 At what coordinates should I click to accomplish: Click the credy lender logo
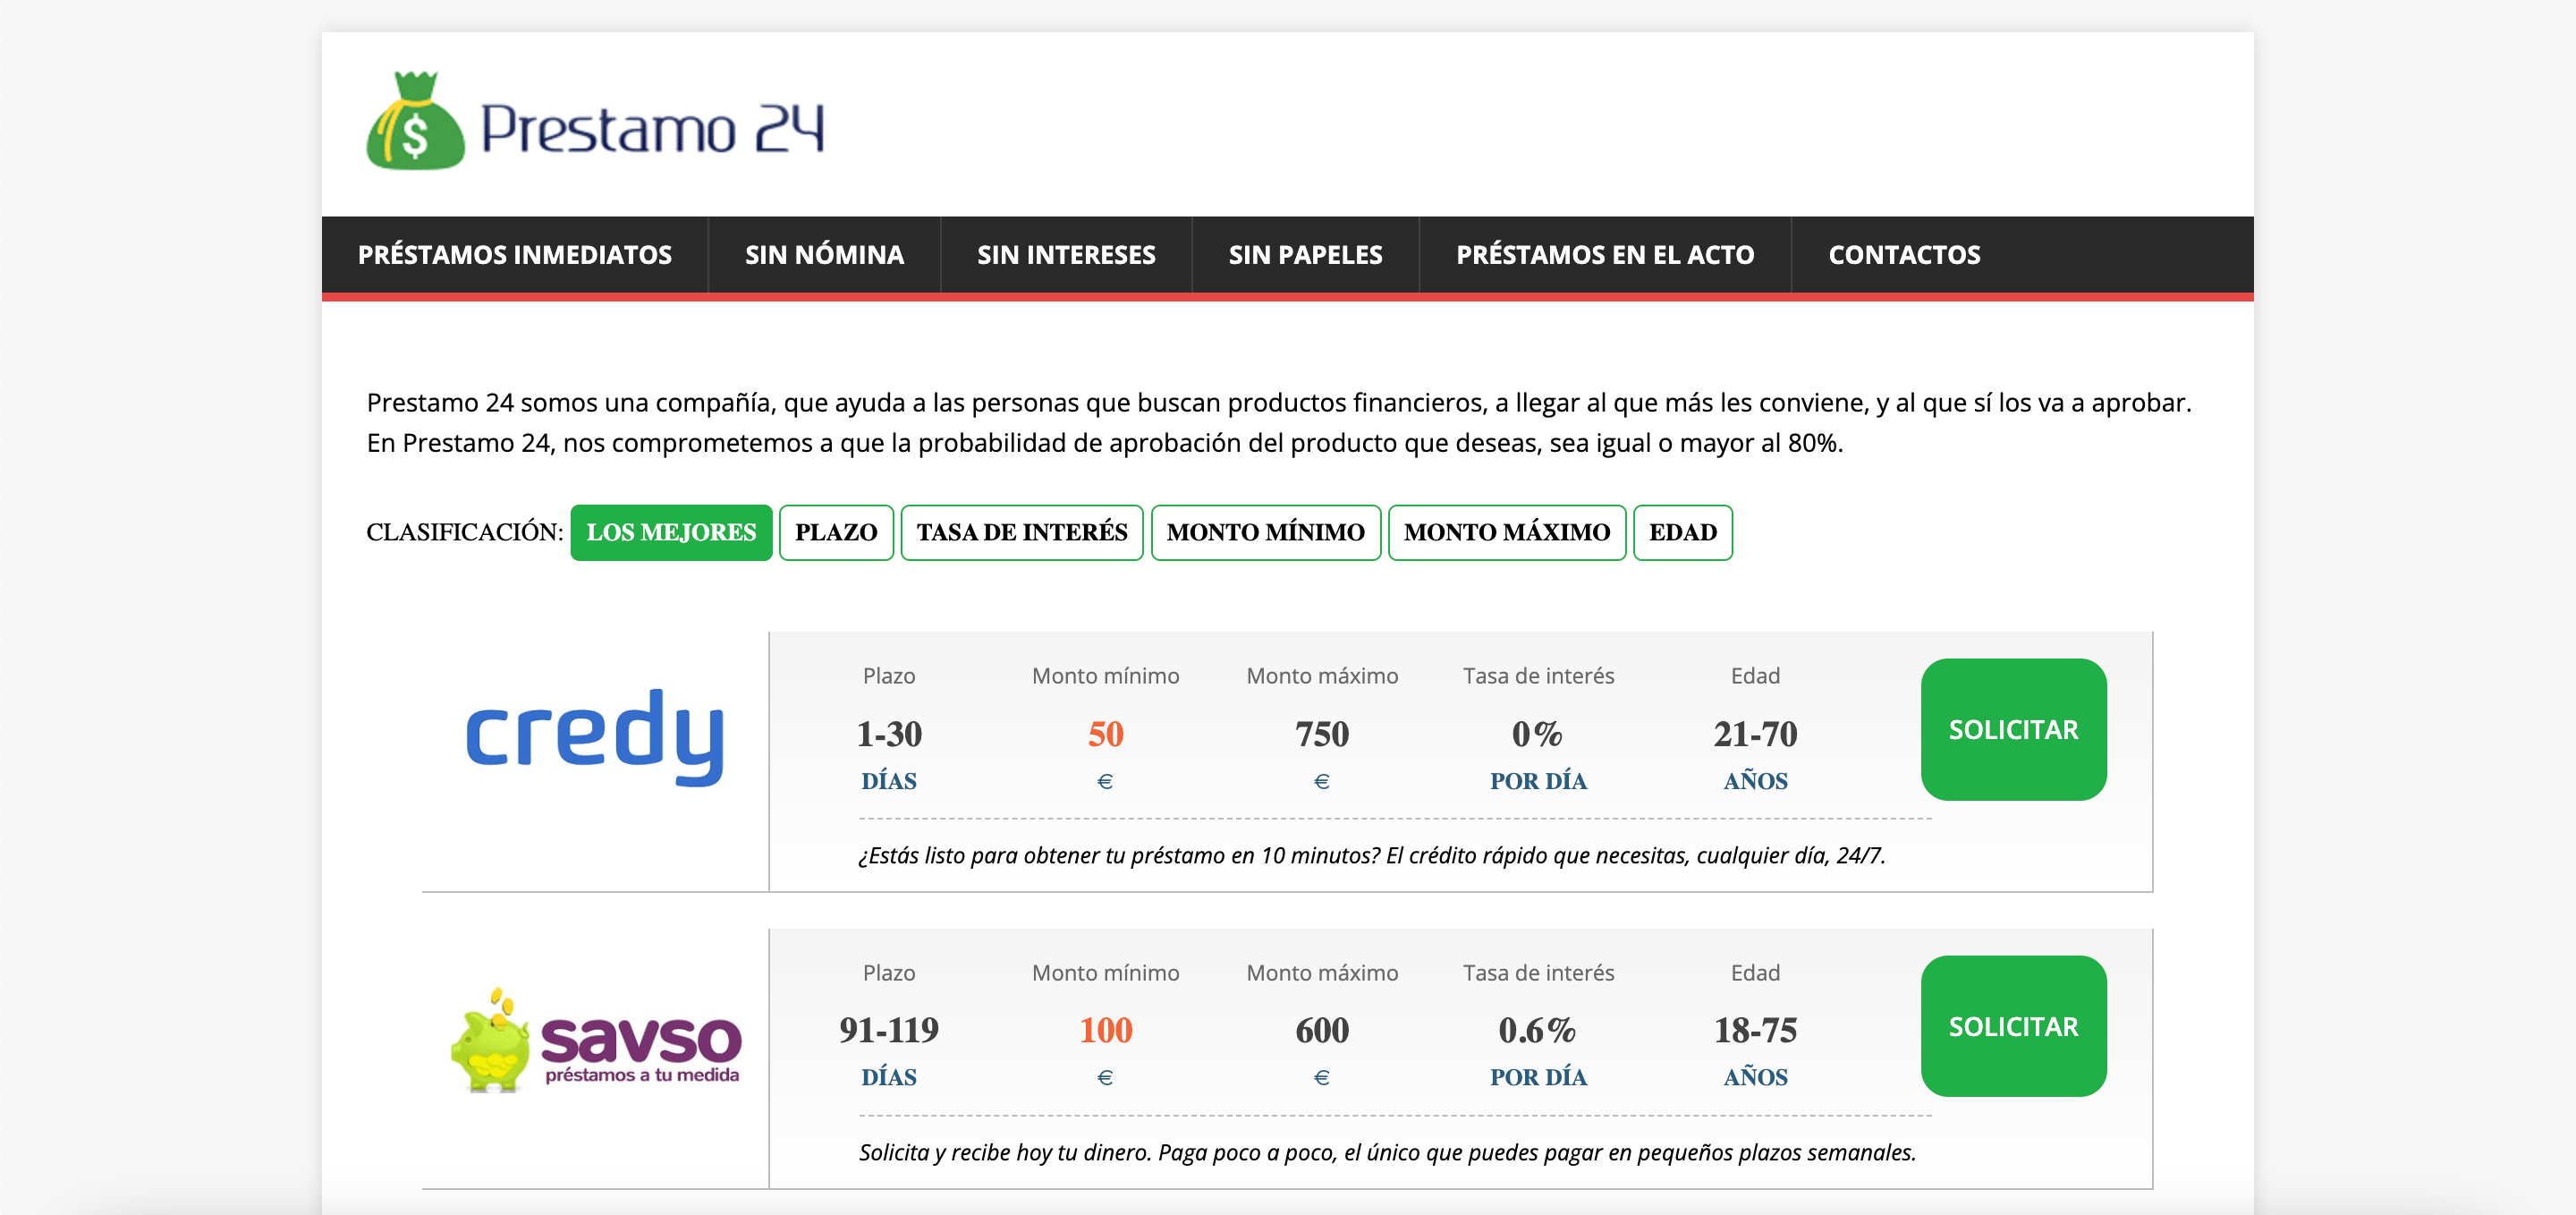pyautogui.click(x=595, y=737)
